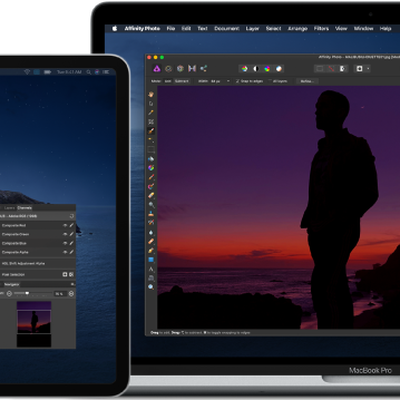Set selection mode to Add
Viewport: 400px width, 400px height.
[168, 81]
